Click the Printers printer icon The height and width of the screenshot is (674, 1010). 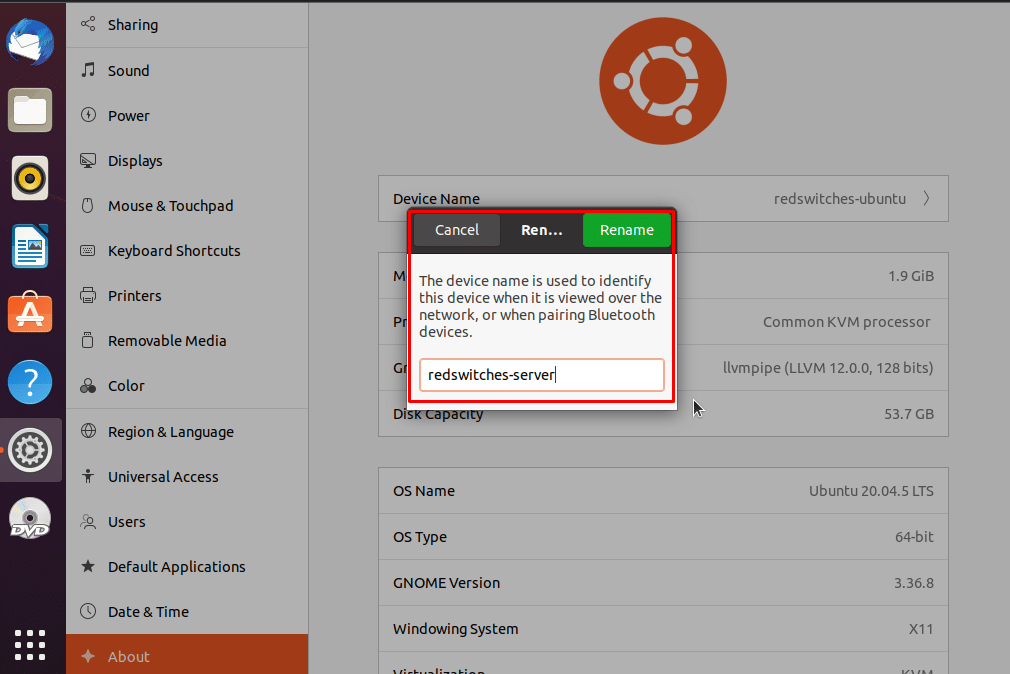click(x=88, y=295)
